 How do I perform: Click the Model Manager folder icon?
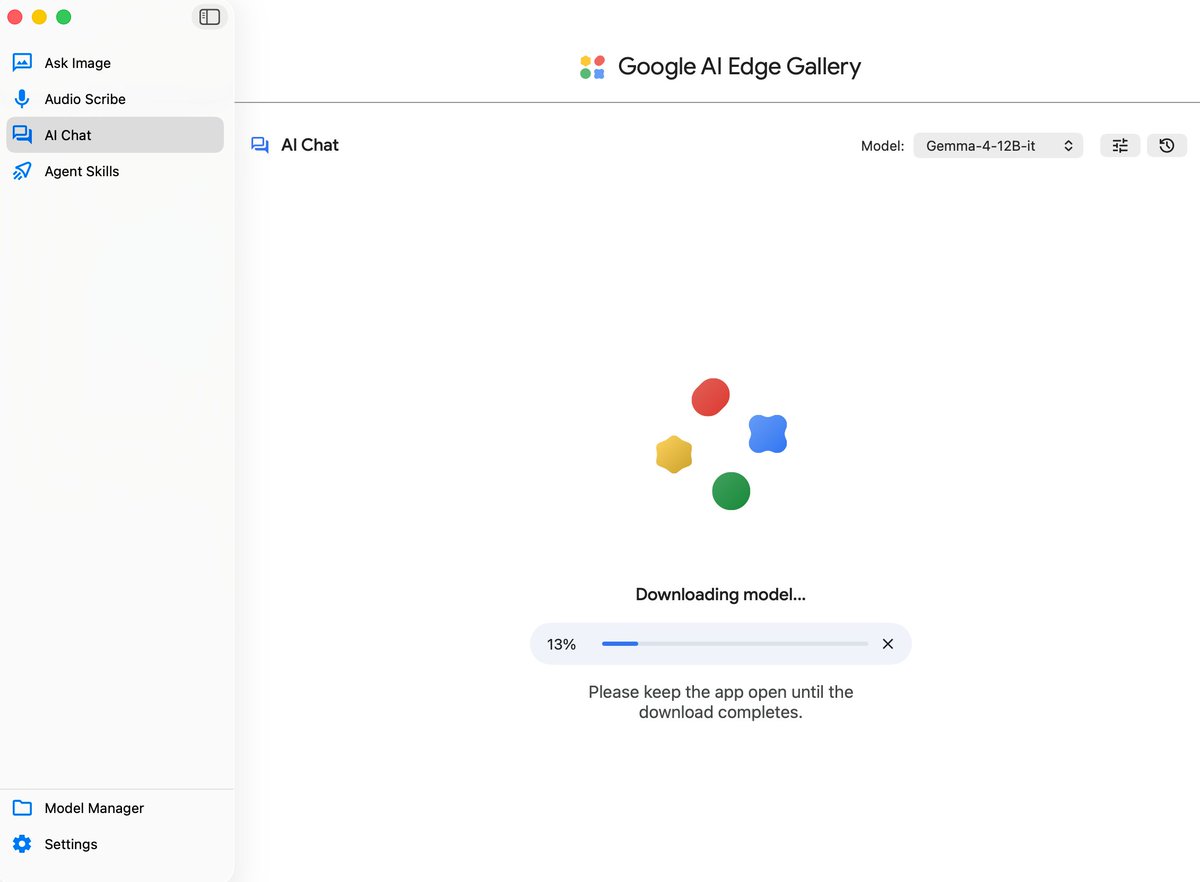pyautogui.click(x=22, y=808)
